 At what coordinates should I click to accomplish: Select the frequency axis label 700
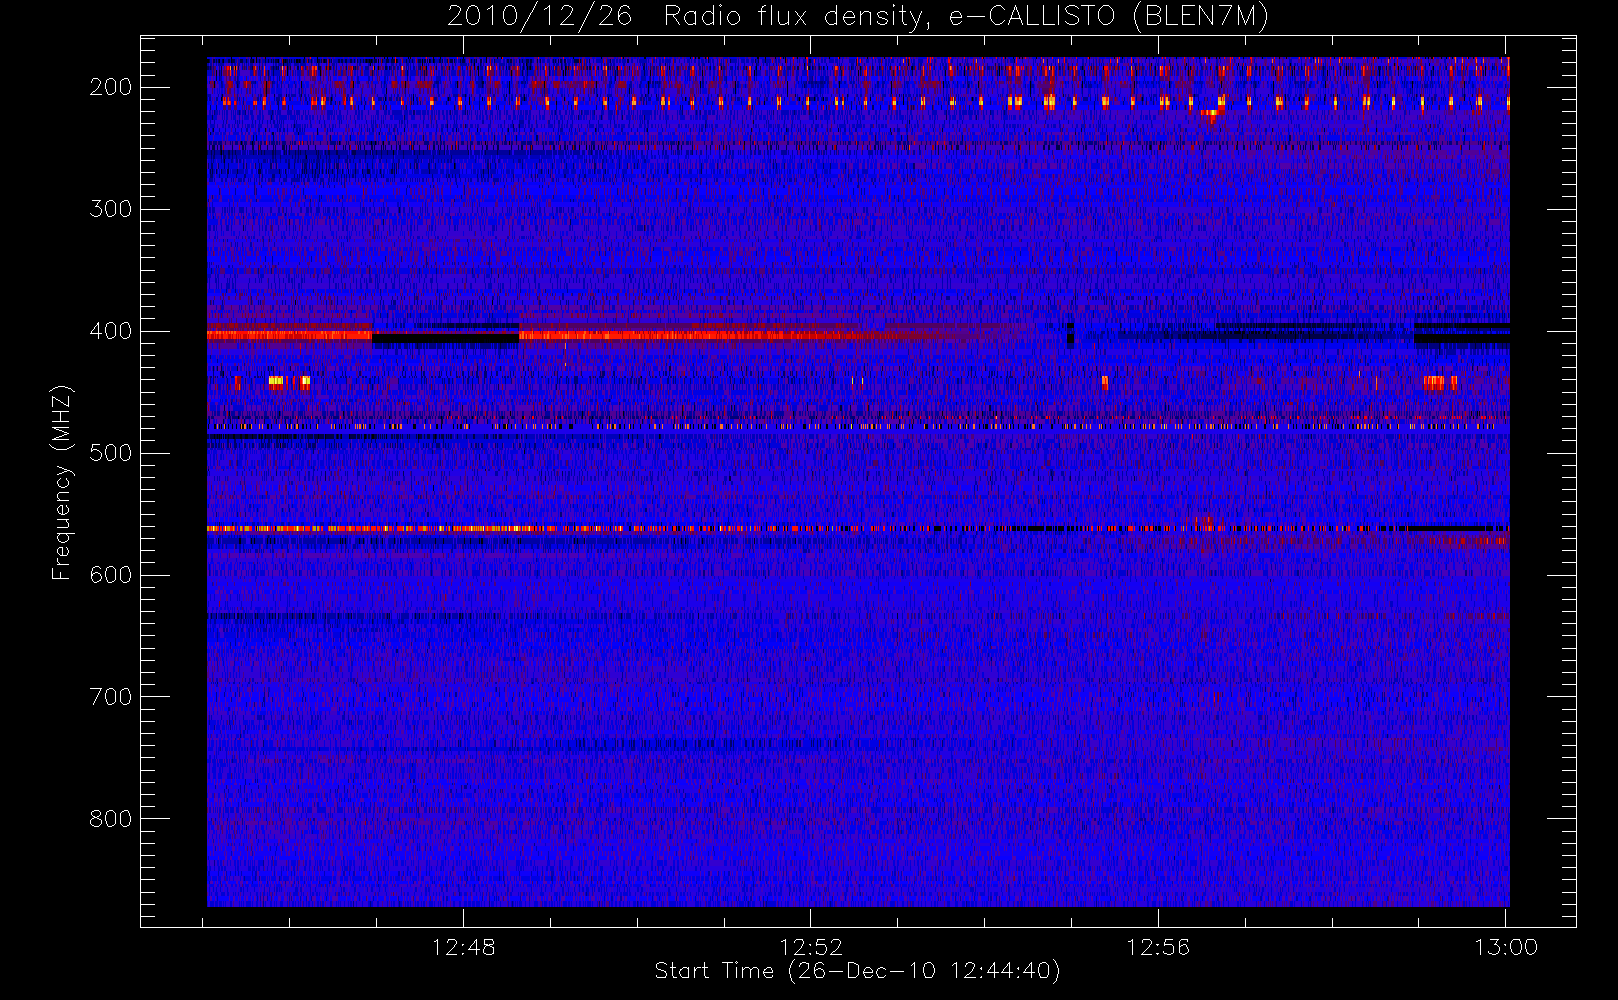point(110,697)
